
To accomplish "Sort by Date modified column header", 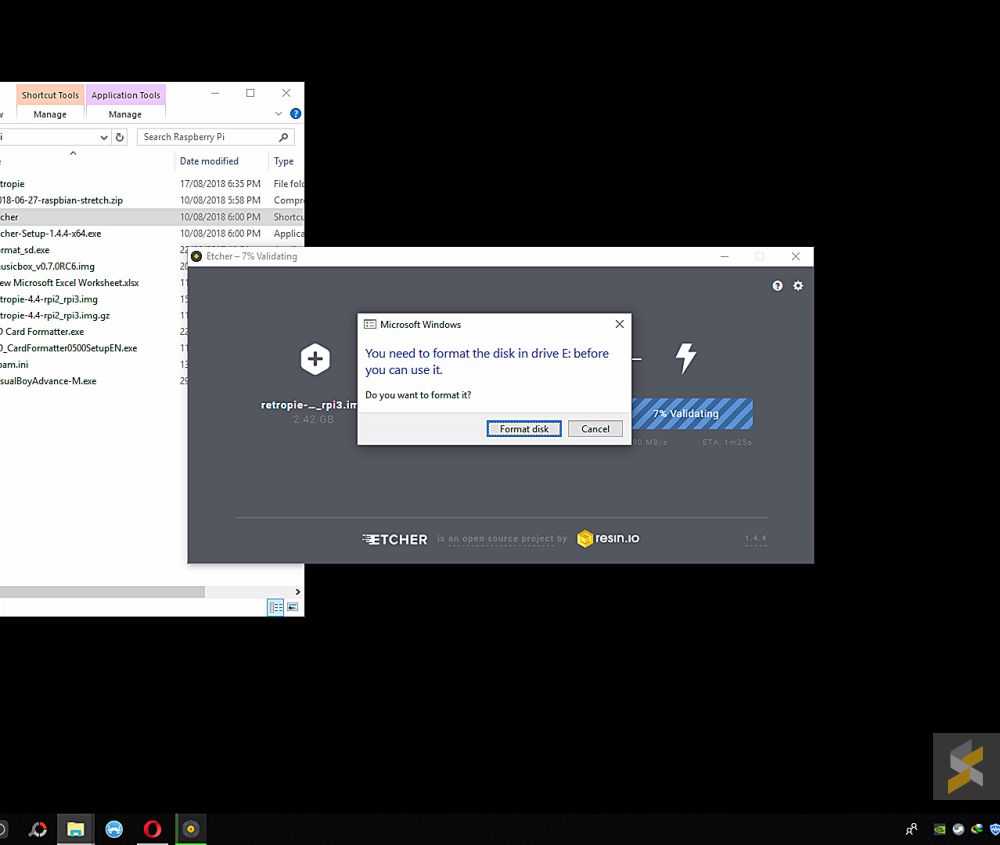I will [209, 161].
